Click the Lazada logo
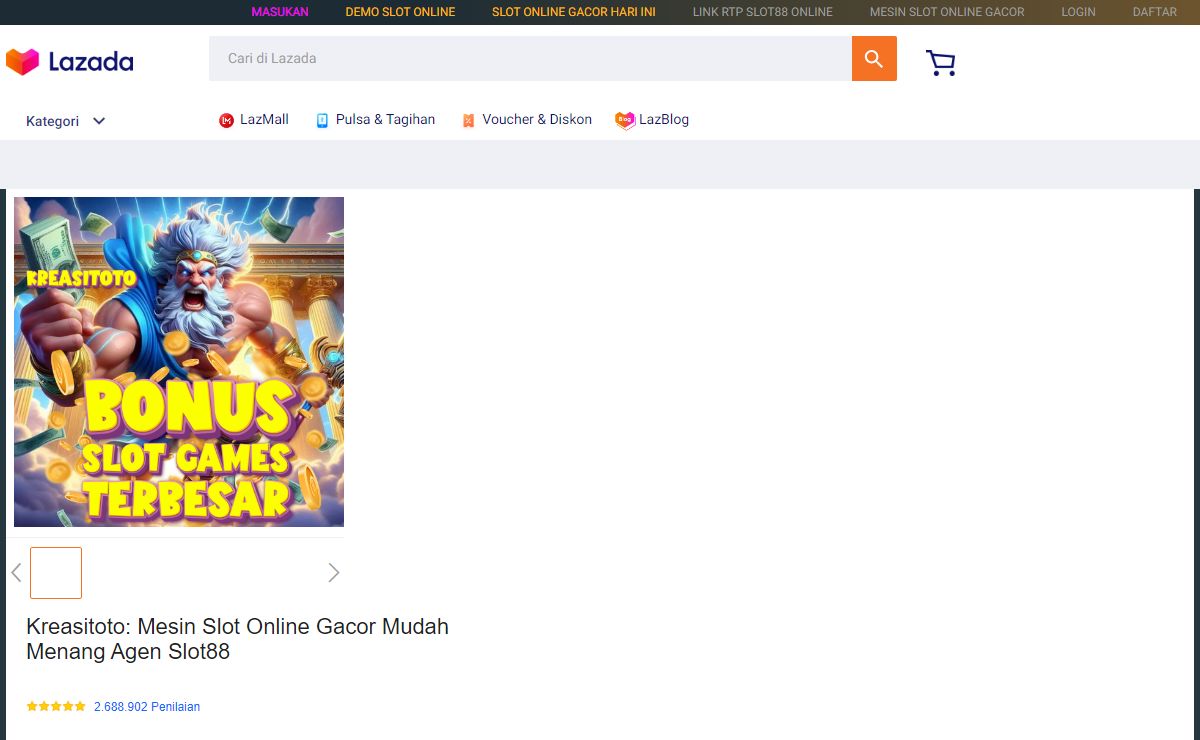 click(69, 62)
